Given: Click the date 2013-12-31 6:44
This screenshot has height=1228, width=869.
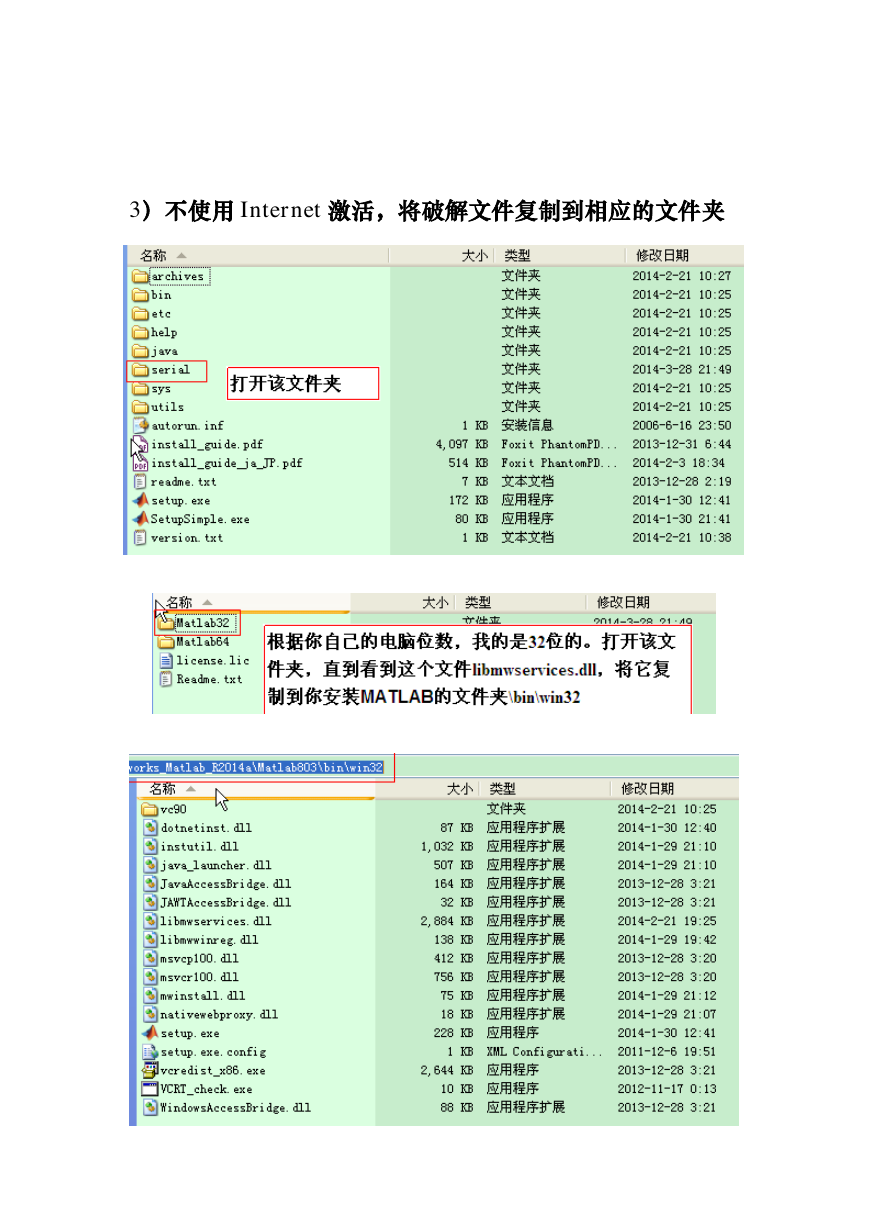Looking at the screenshot, I should click(681, 444).
